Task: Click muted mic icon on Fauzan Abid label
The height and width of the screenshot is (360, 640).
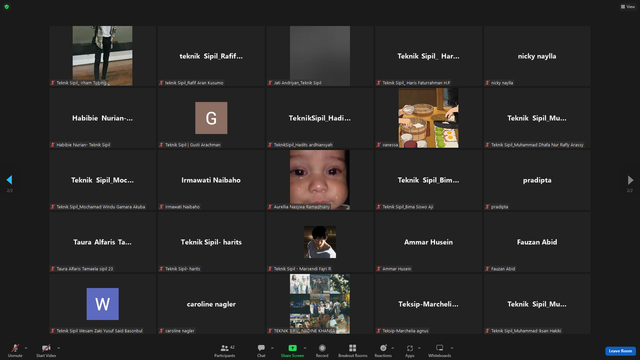Action: tap(487, 269)
